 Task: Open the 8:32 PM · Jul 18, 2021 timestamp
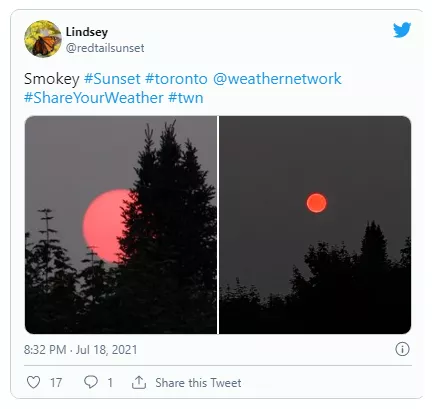click(81, 350)
